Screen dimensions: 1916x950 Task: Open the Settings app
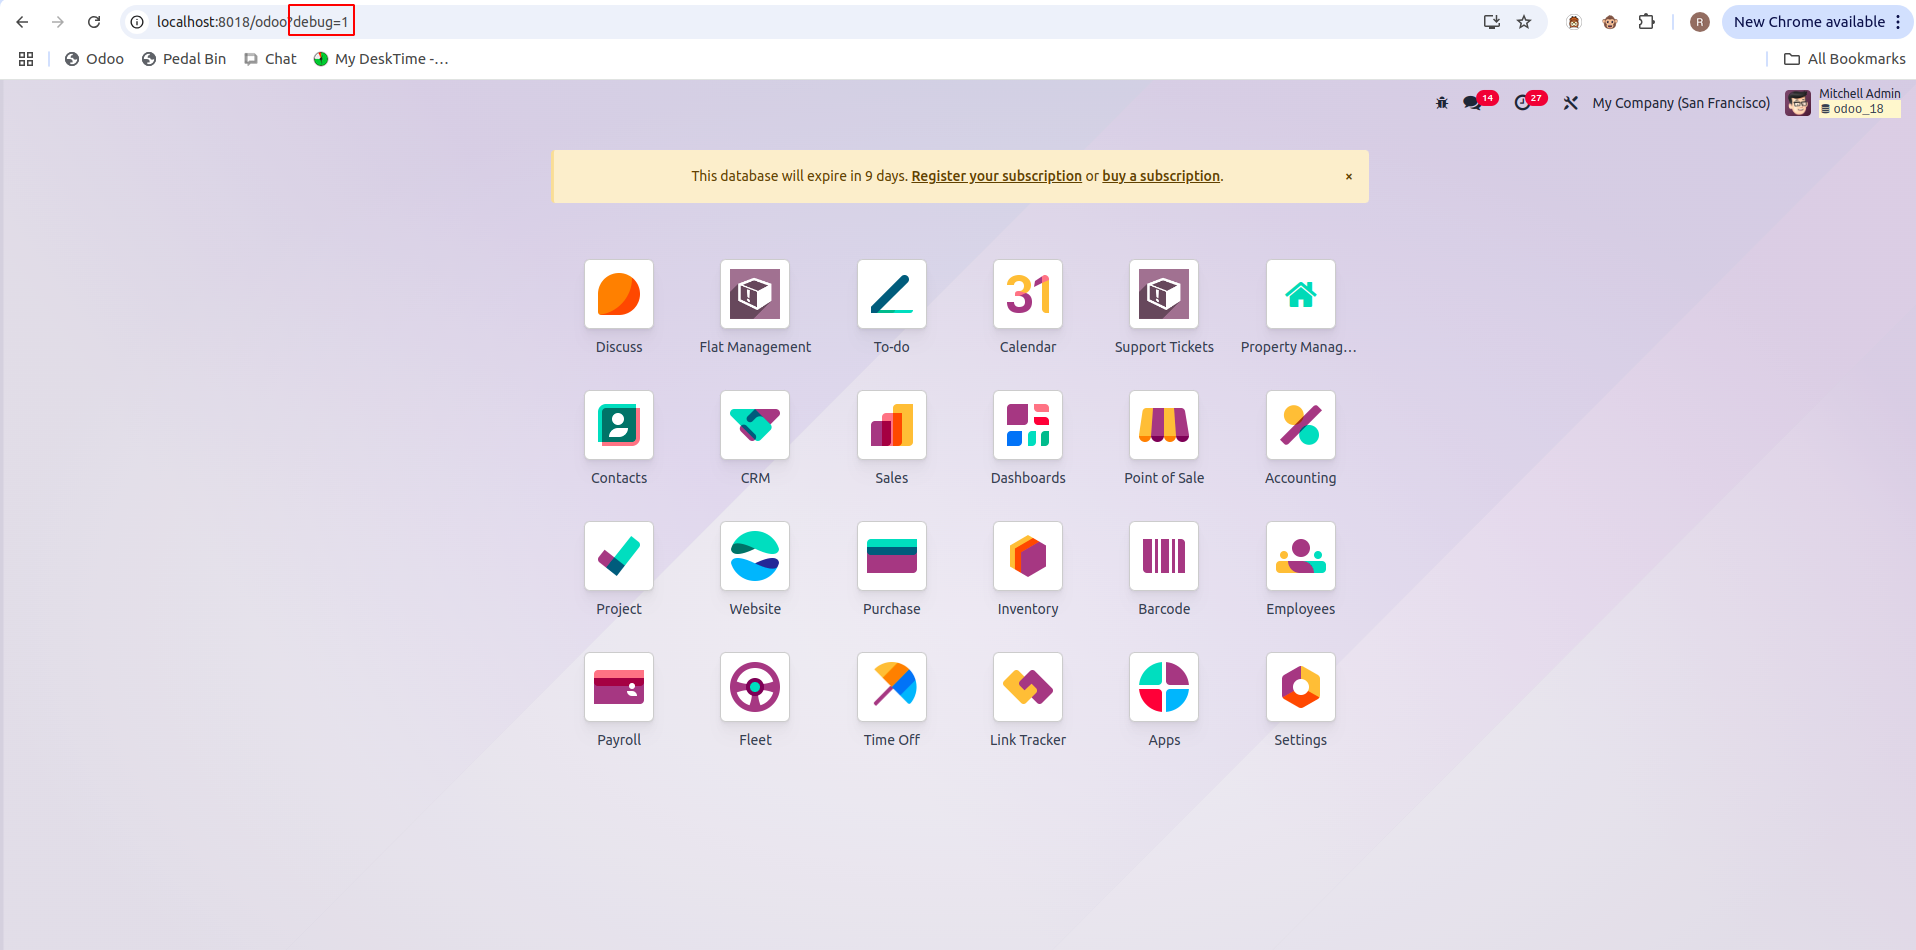pyautogui.click(x=1301, y=687)
